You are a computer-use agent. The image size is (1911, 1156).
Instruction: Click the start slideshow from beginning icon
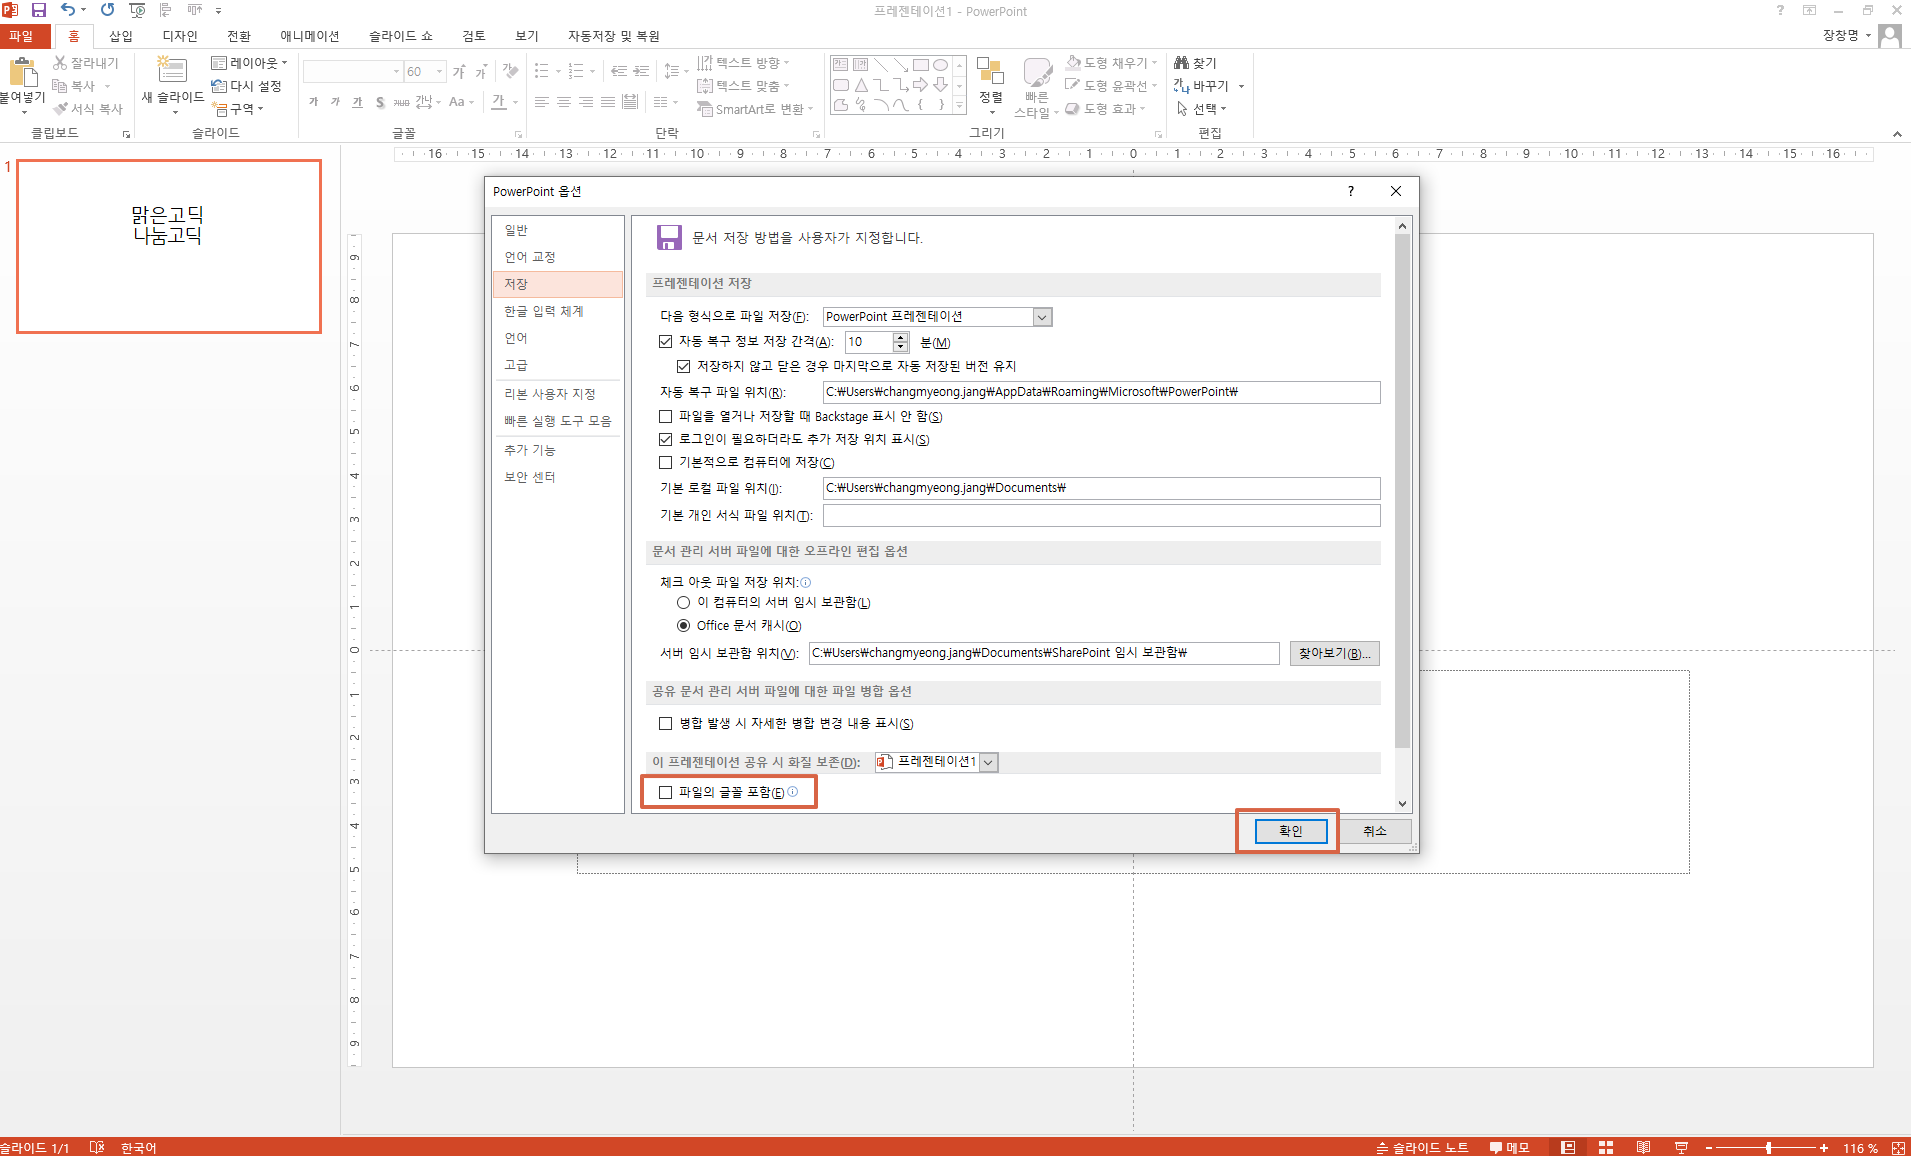click(138, 10)
